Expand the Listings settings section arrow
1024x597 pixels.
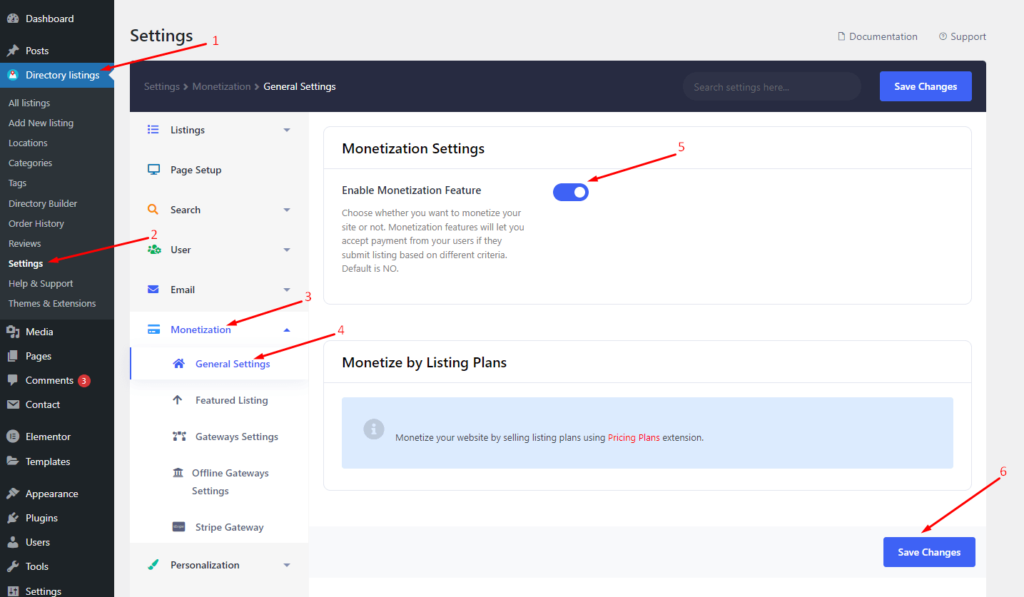287,130
